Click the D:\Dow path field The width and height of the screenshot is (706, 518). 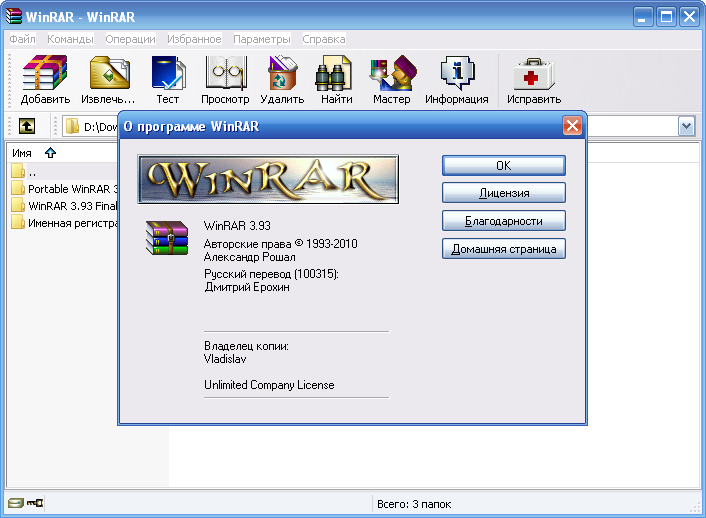pyautogui.click(x=100, y=127)
